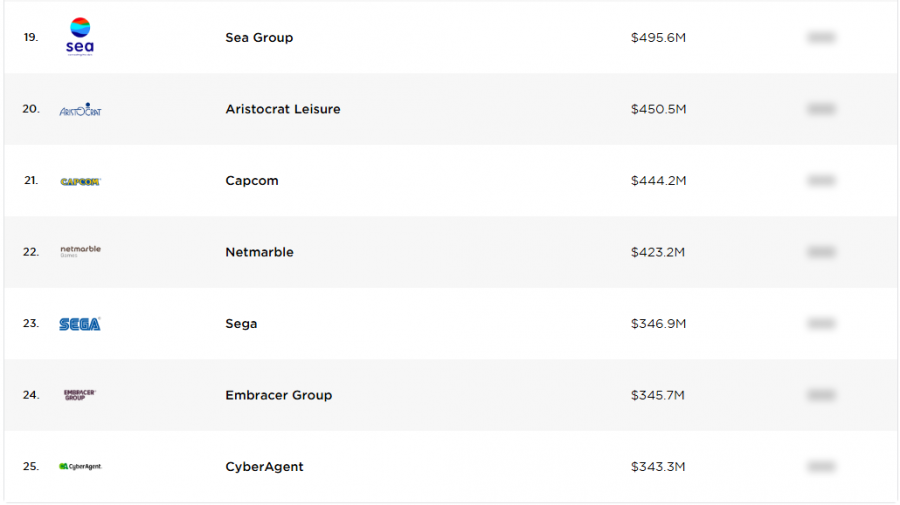Image resolution: width=900 pixels, height=505 pixels.
Task: Click the Aristocrat Leisure logo
Action: (80, 109)
